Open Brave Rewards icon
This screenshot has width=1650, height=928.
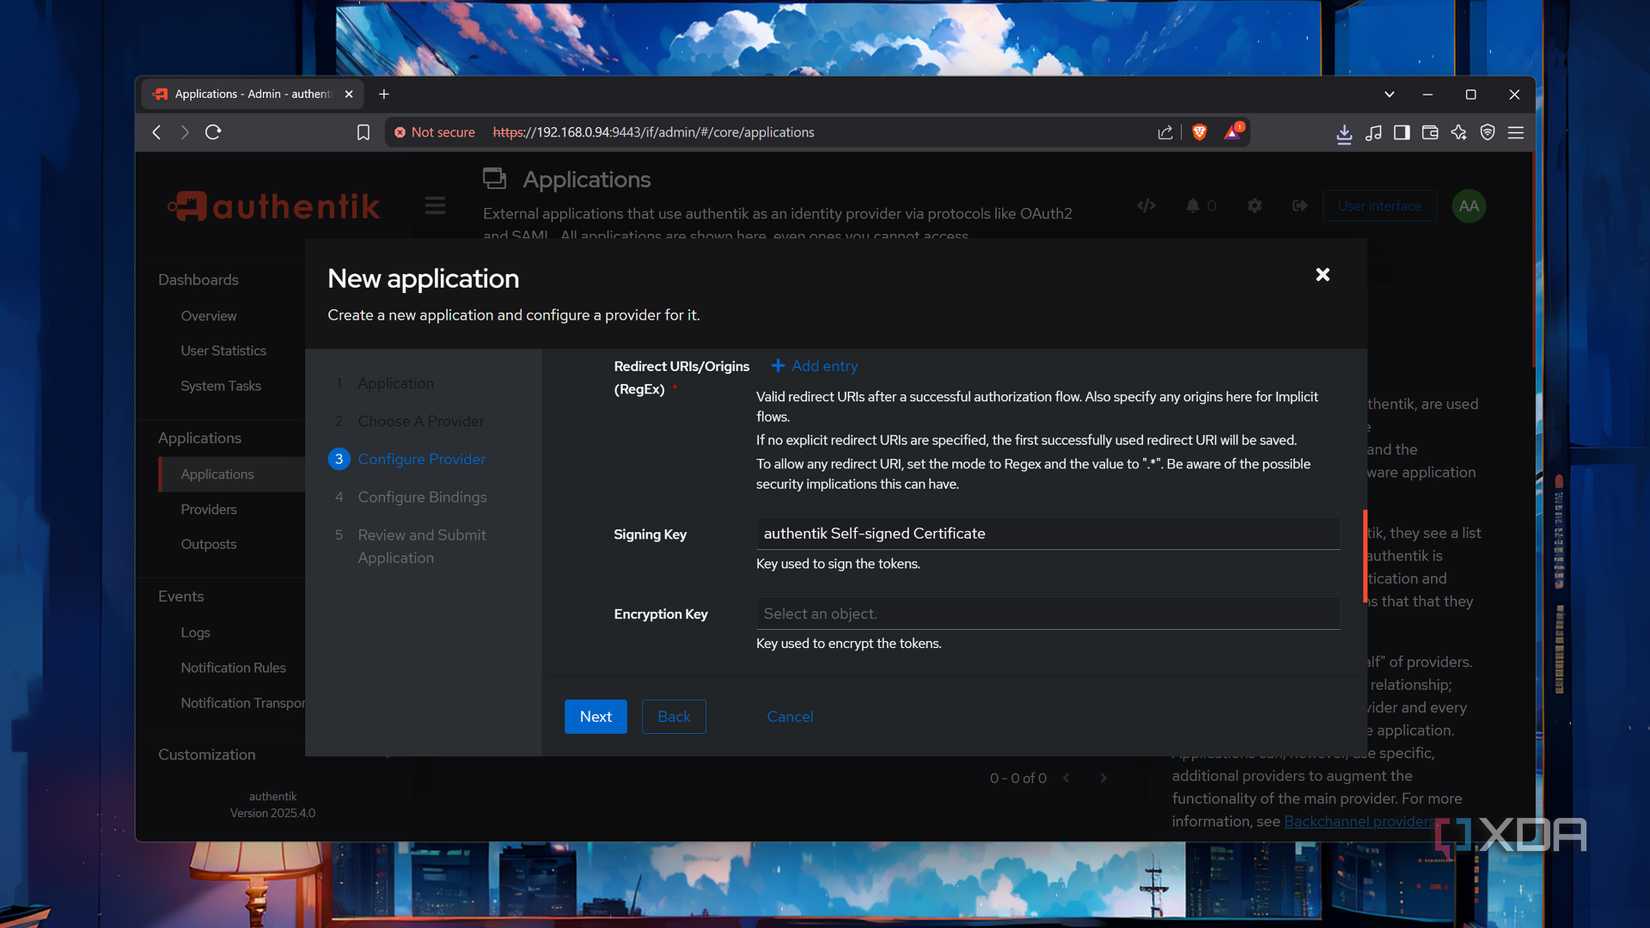tap(1232, 131)
